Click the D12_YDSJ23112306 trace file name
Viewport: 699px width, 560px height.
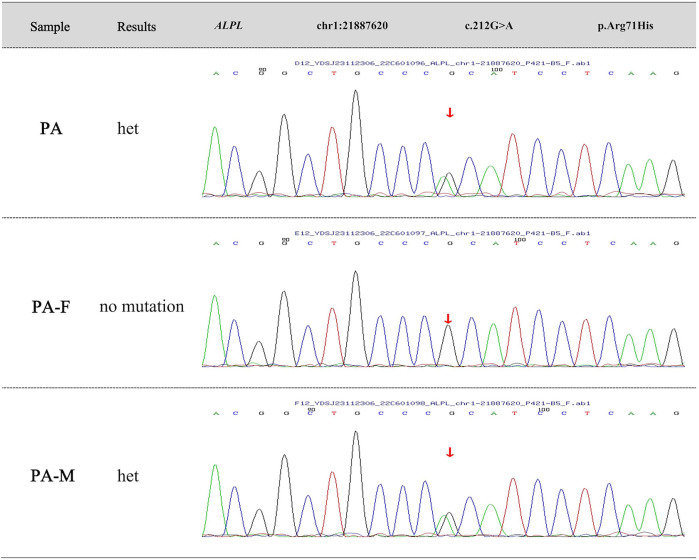442,63
